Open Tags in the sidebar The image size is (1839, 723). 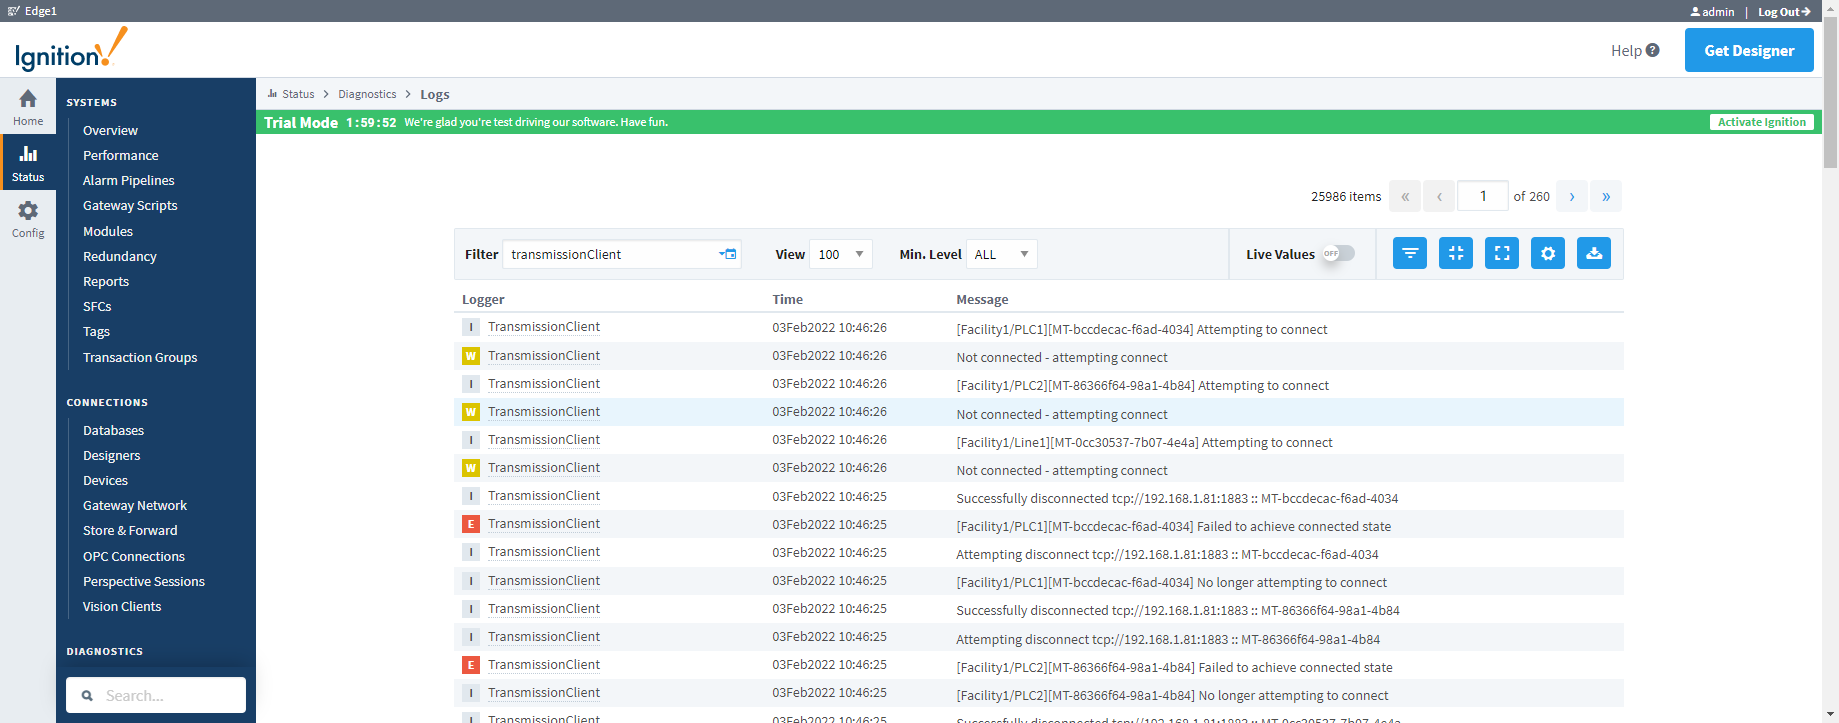(x=96, y=332)
